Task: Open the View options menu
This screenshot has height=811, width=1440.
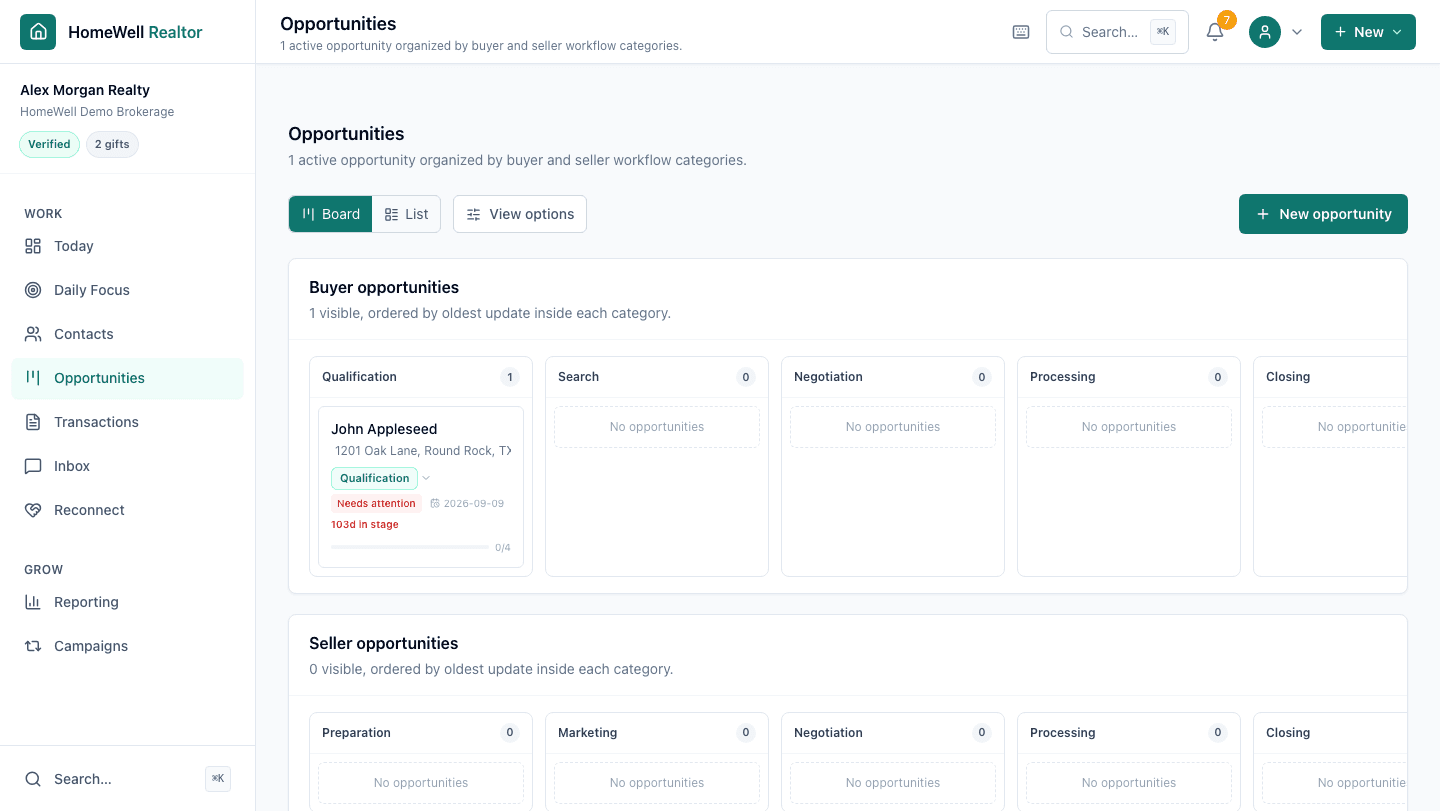Action: [x=520, y=214]
